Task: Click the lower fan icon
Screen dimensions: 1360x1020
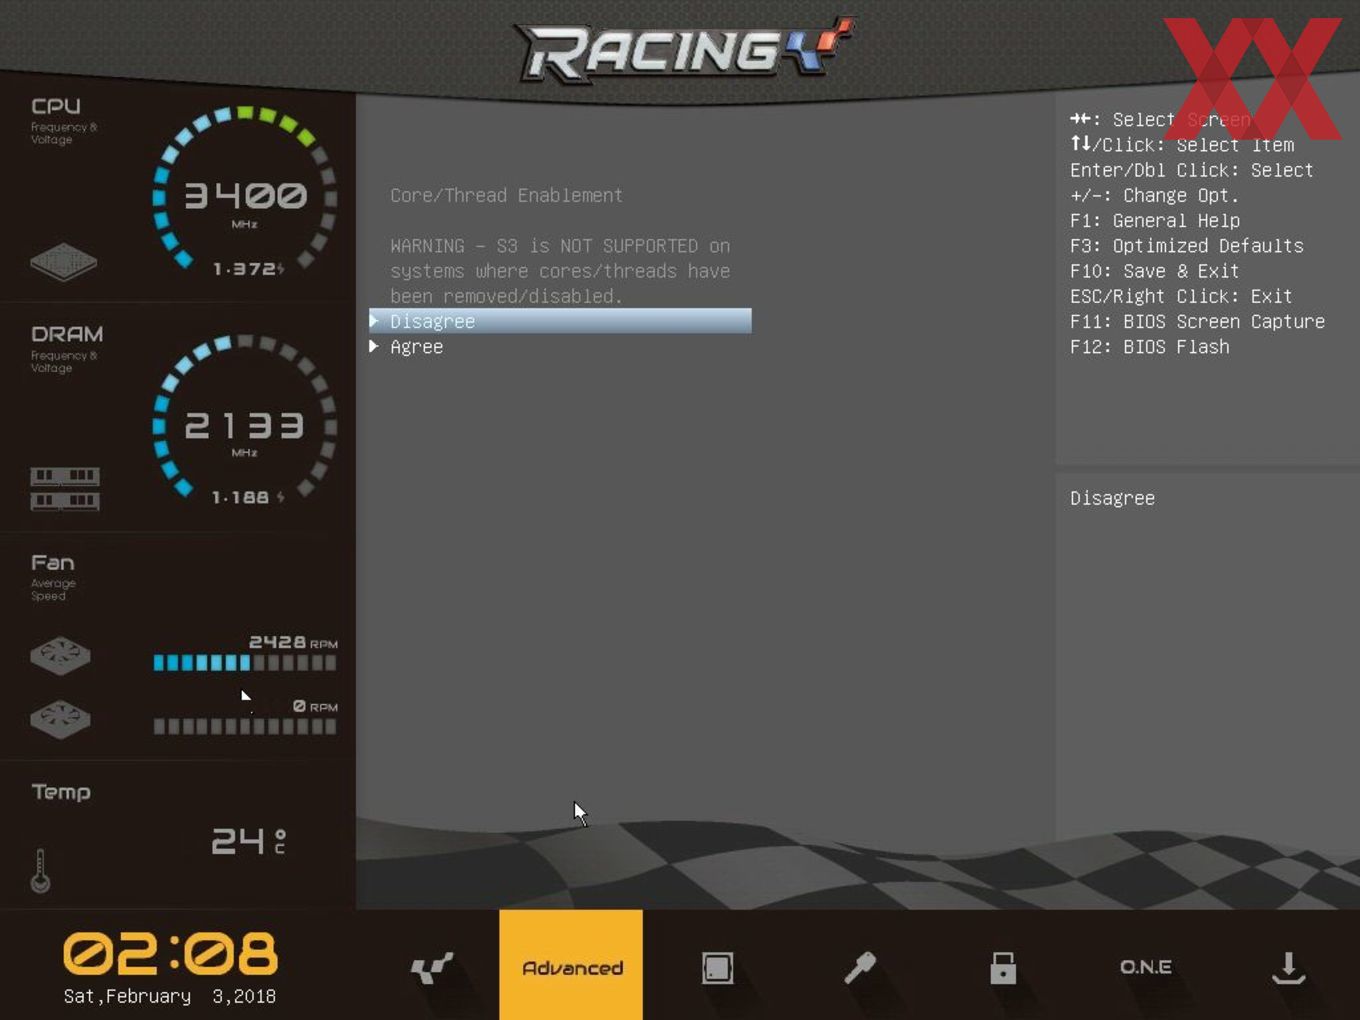Action: click(60, 719)
